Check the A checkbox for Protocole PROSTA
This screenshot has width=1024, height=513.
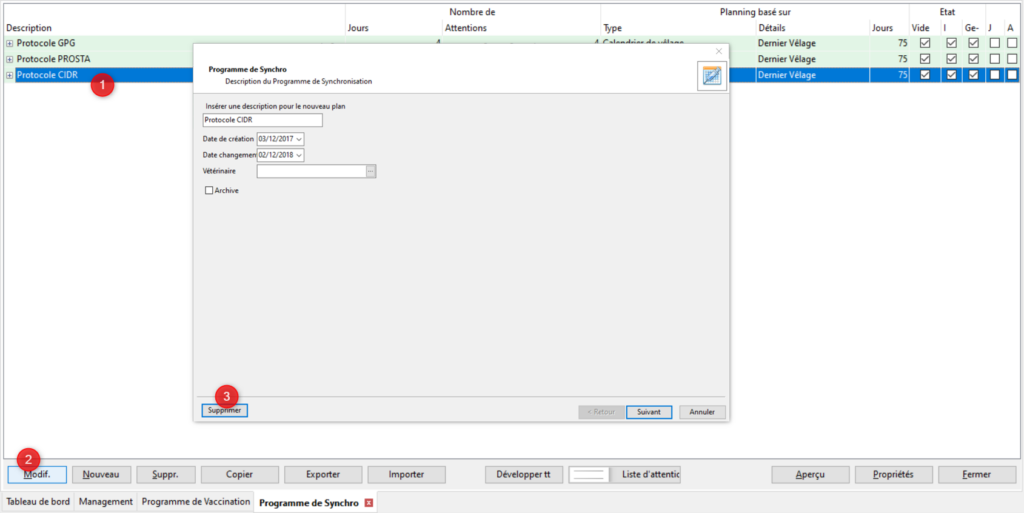pos(1011,59)
